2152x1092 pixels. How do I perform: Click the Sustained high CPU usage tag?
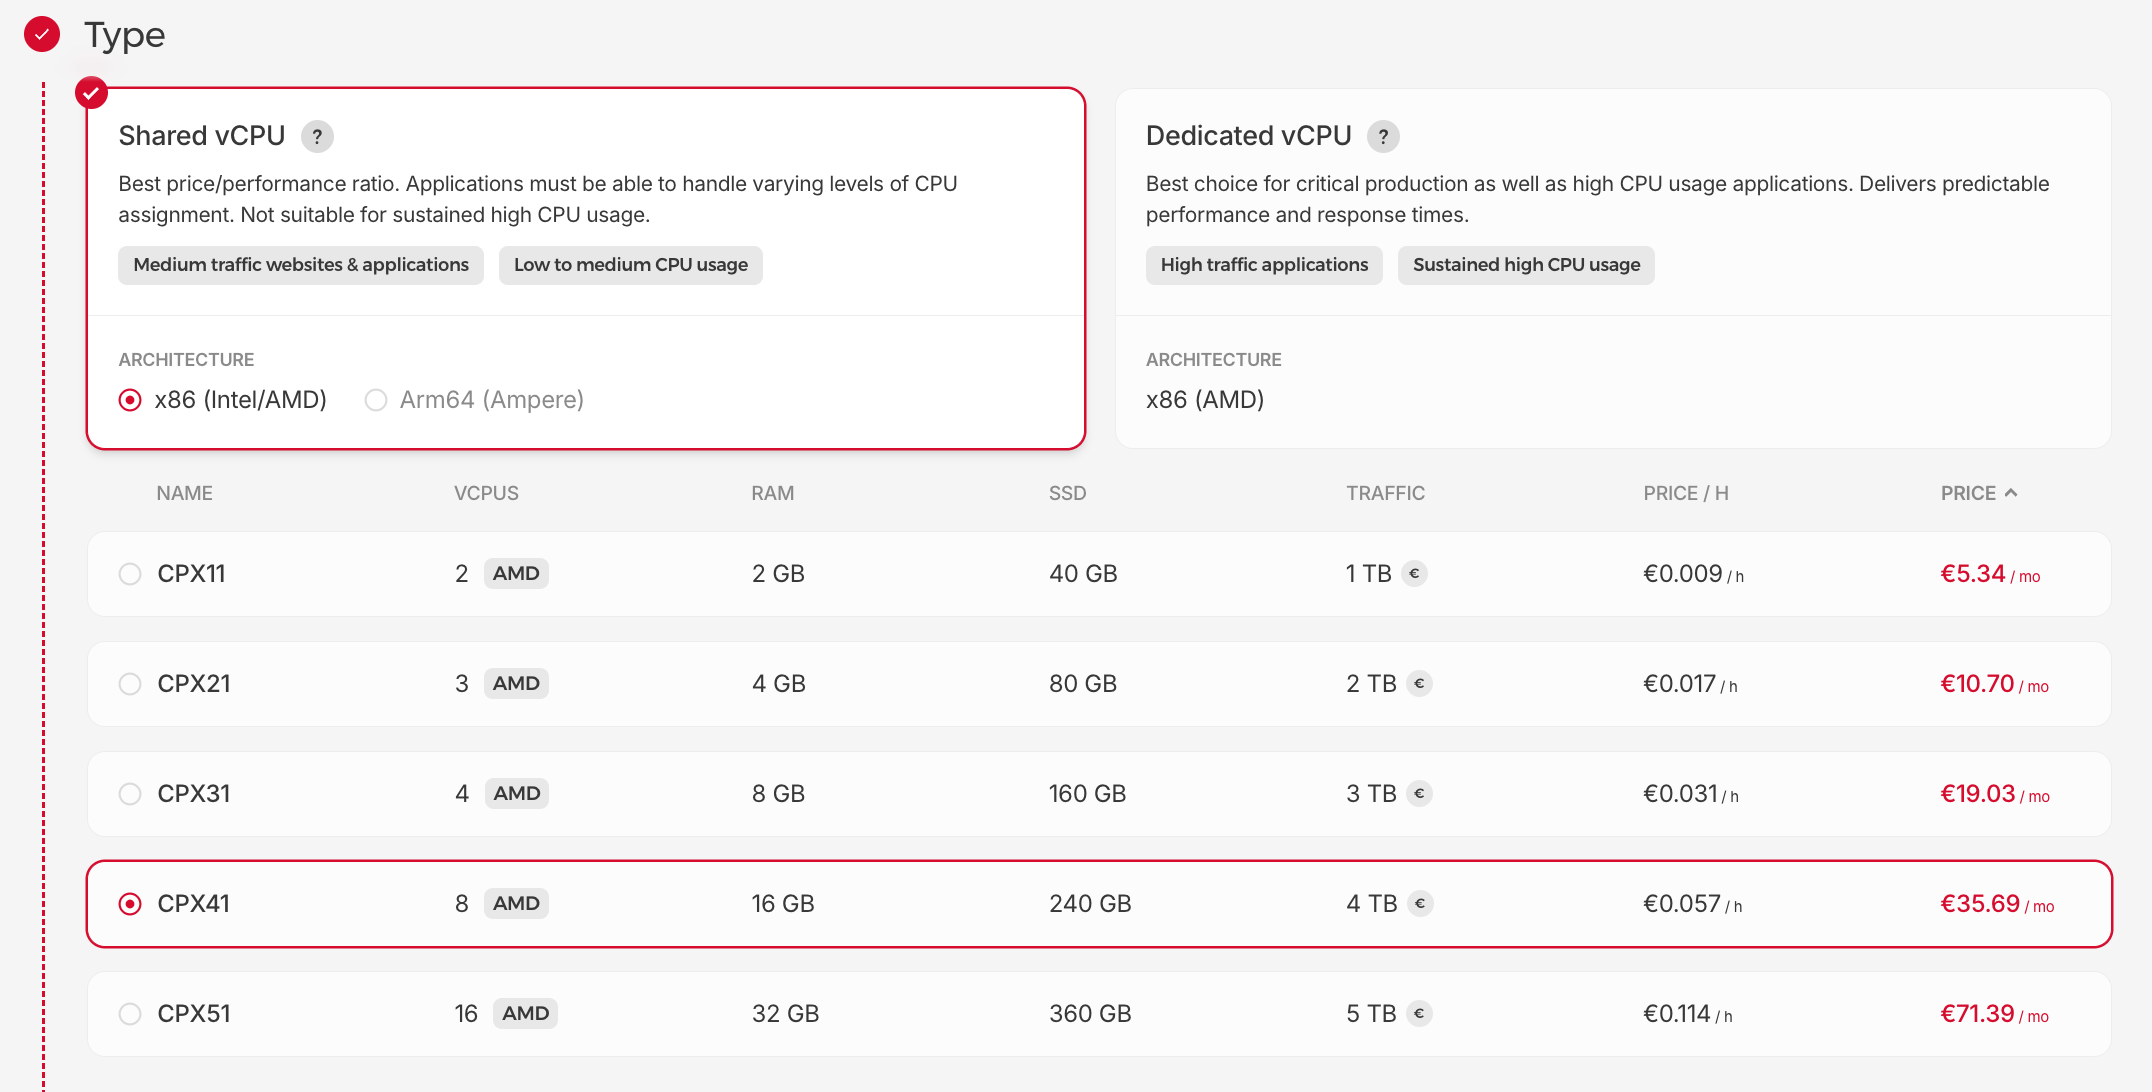1525,265
